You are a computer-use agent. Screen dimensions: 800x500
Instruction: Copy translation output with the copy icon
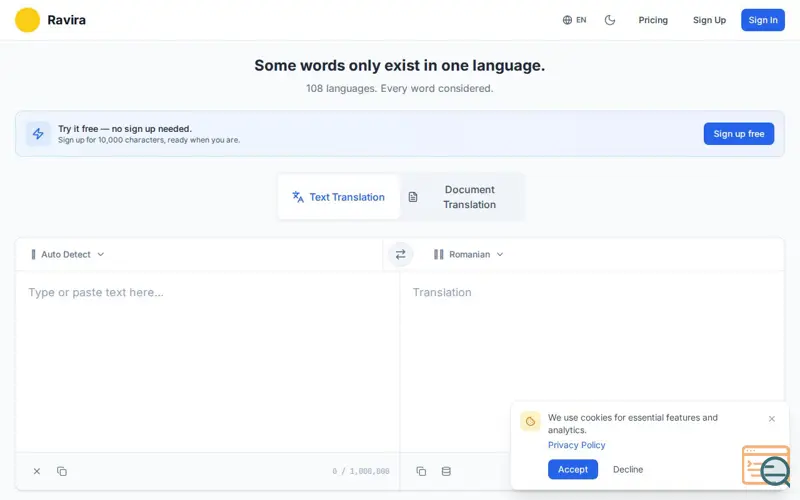click(x=421, y=471)
